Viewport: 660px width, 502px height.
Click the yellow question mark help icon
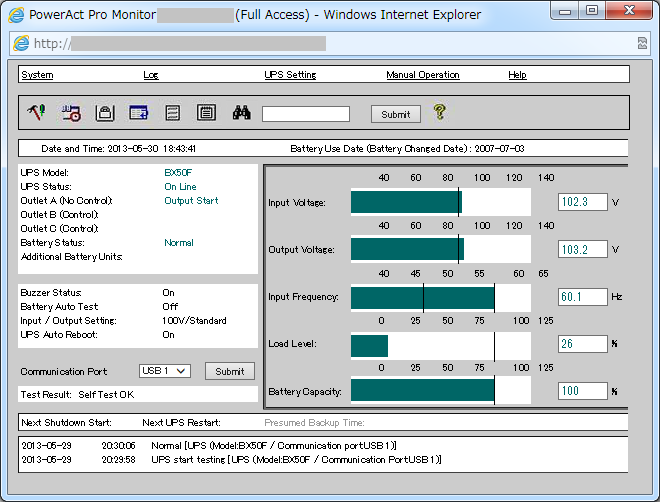click(x=439, y=112)
